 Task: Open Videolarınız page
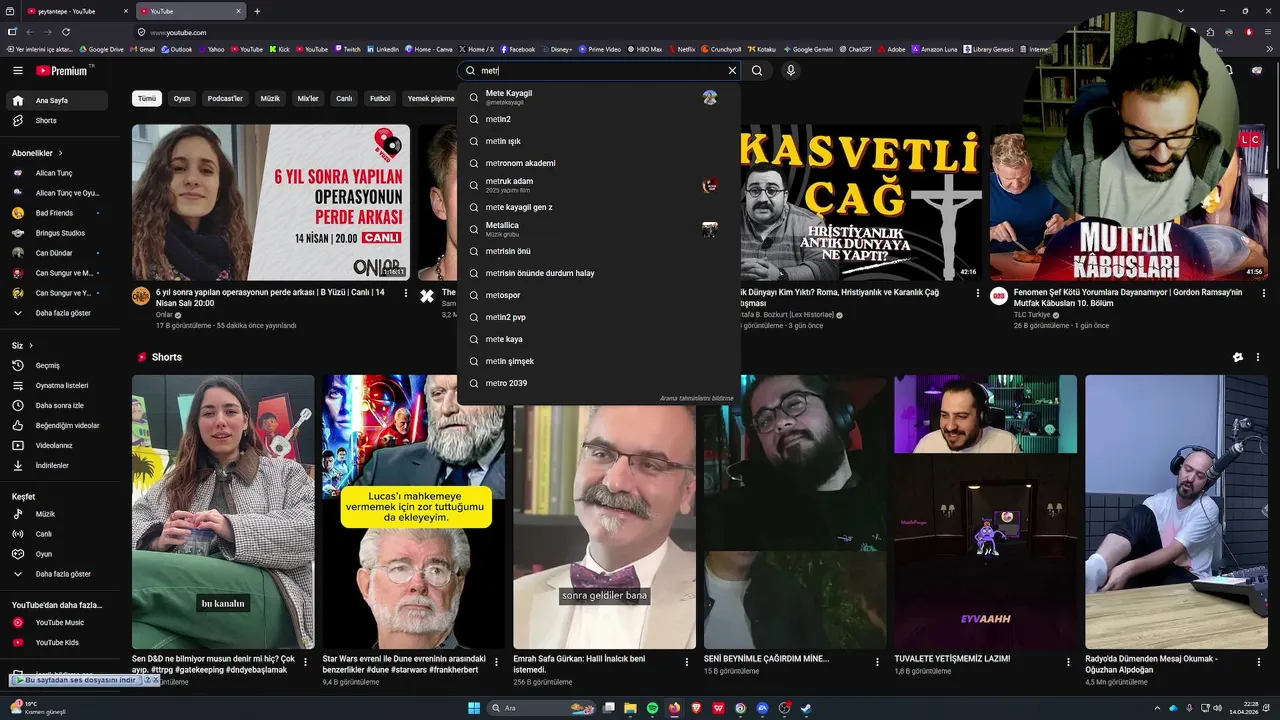(x=59, y=445)
